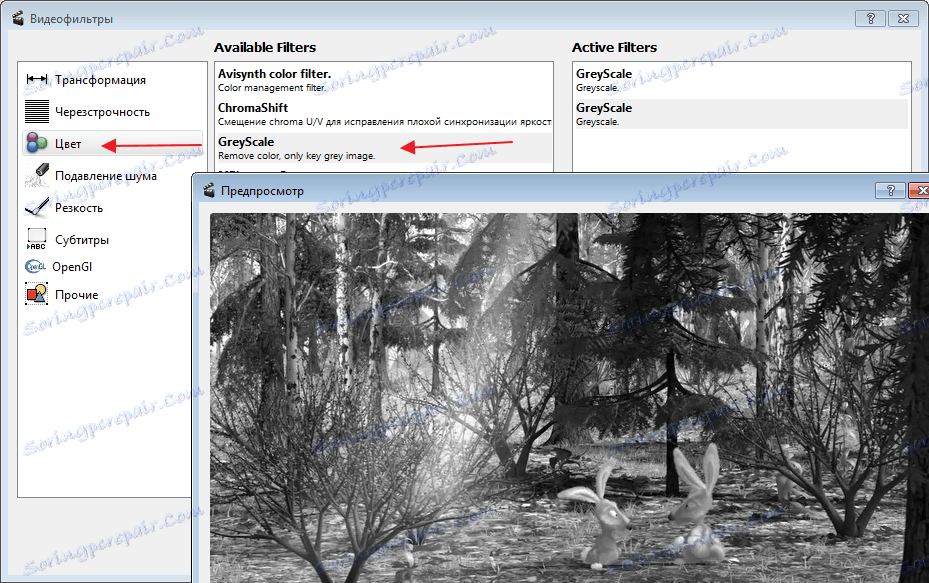Close the Предпросмотр preview window
929x583 pixels.
tap(920, 190)
